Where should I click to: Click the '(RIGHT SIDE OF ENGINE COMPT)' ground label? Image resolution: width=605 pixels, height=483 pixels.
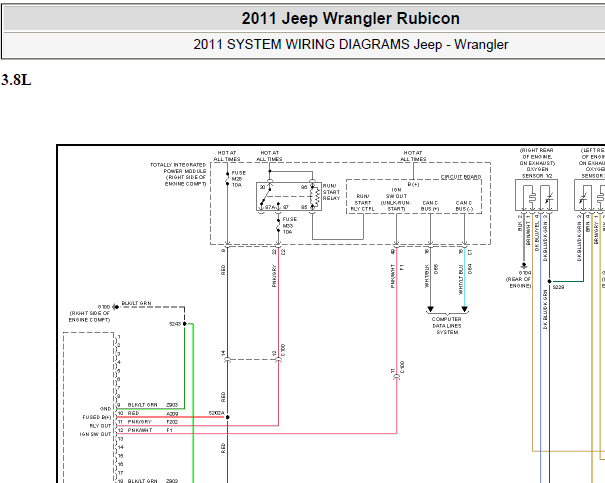click(x=90, y=316)
